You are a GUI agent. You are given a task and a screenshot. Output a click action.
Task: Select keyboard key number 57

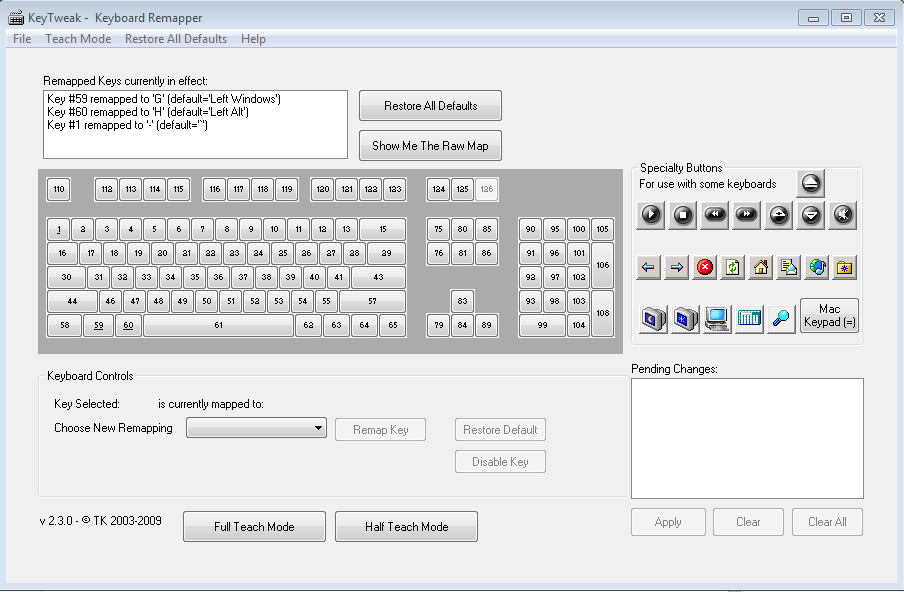click(x=372, y=301)
